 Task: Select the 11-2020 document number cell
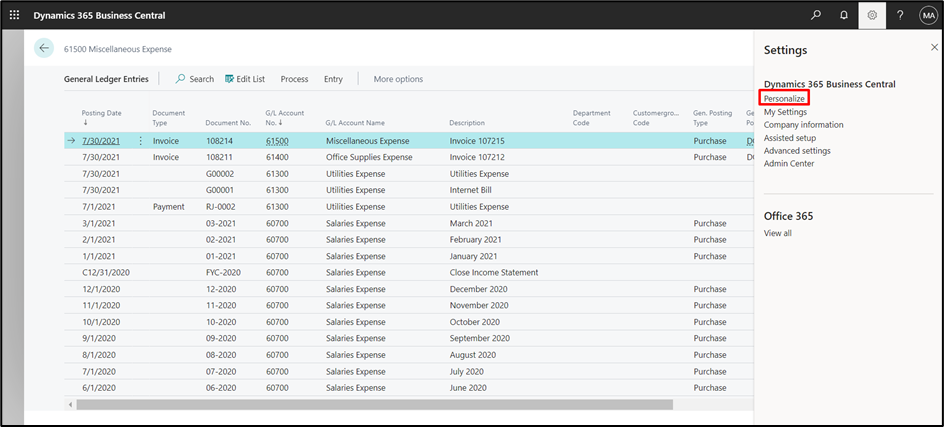tap(221, 305)
